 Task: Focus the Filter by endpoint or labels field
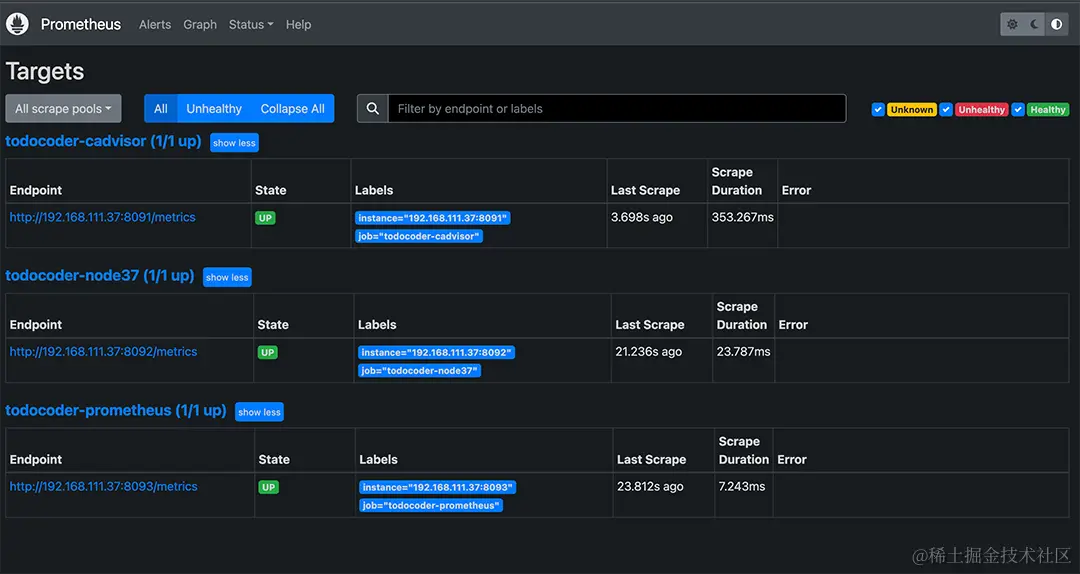click(617, 108)
